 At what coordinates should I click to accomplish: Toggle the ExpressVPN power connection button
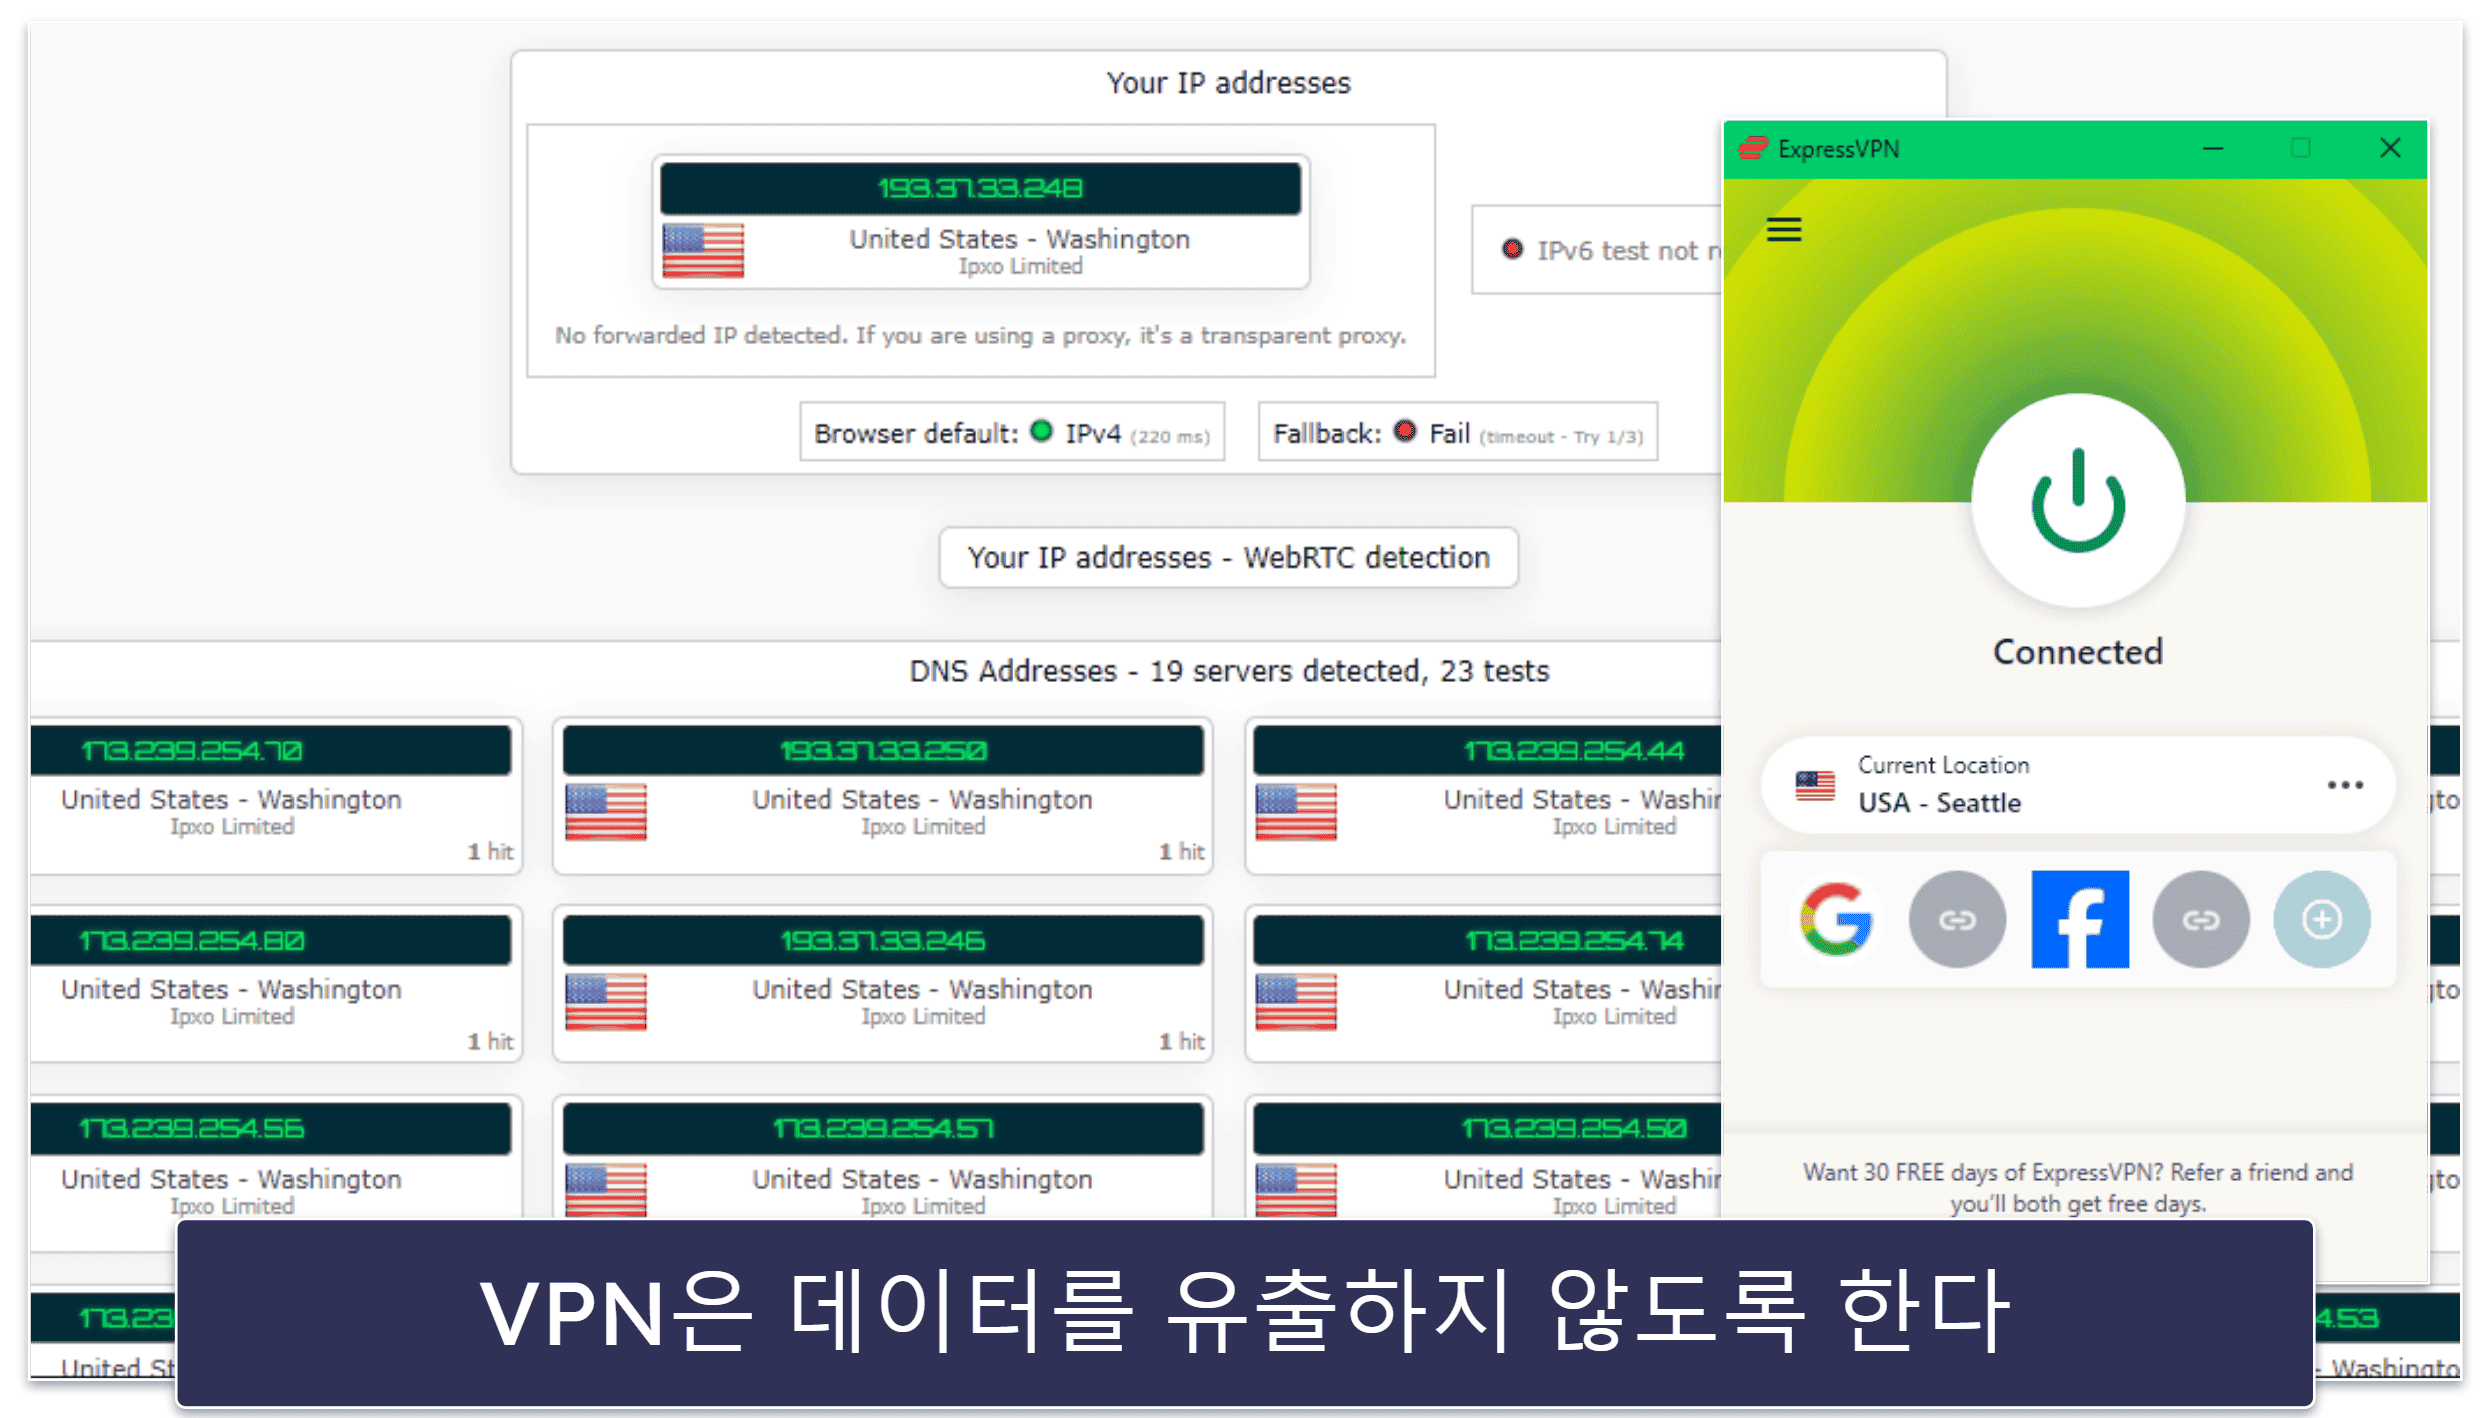coord(2078,500)
